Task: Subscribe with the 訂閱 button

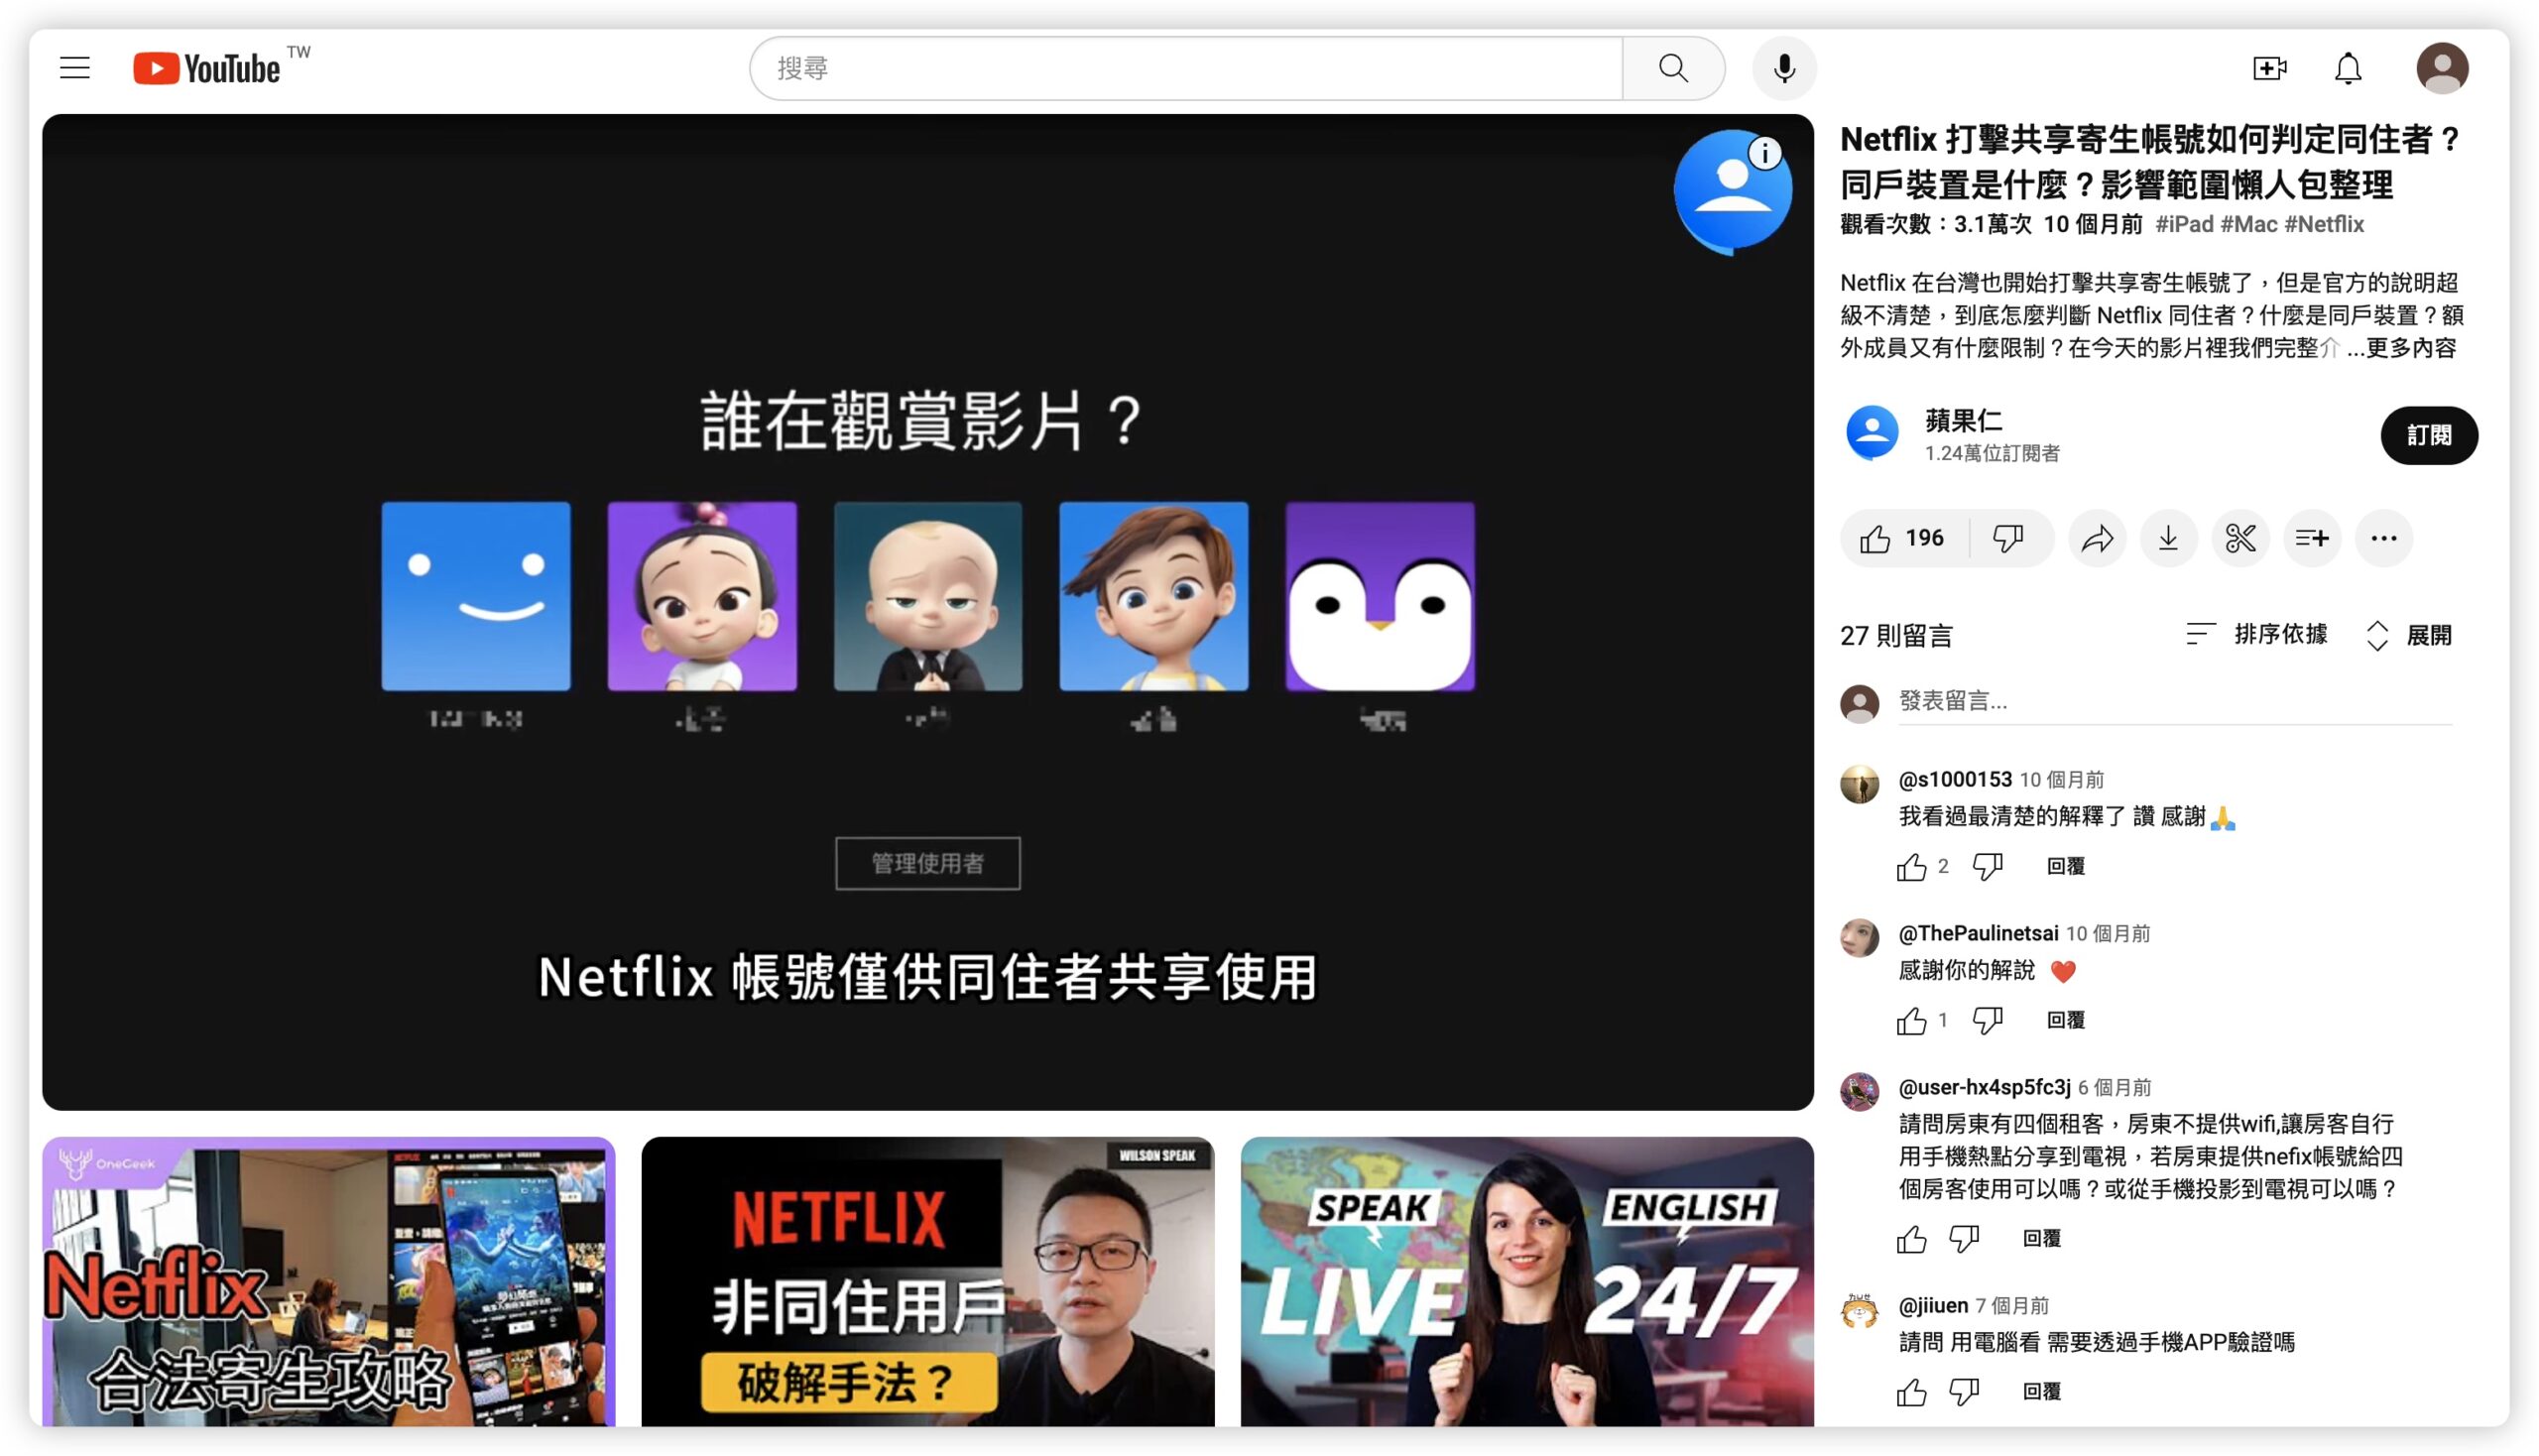Action: coord(2428,435)
